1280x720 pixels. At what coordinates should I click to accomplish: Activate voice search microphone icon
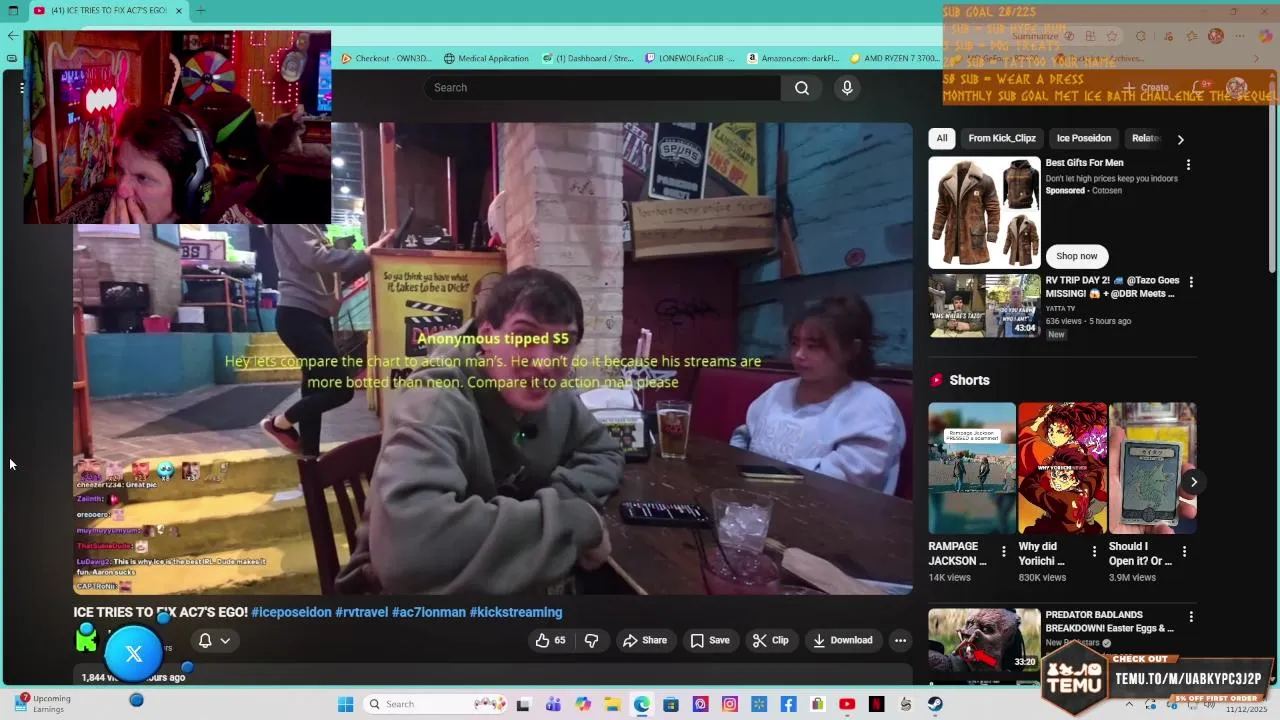[847, 88]
